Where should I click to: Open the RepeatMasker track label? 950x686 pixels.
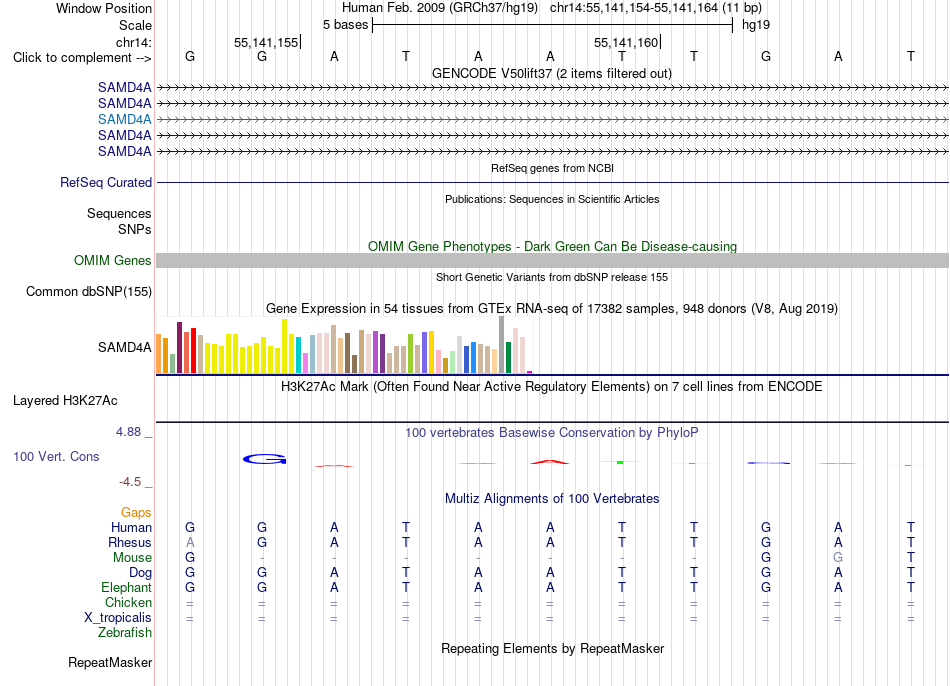[110, 662]
